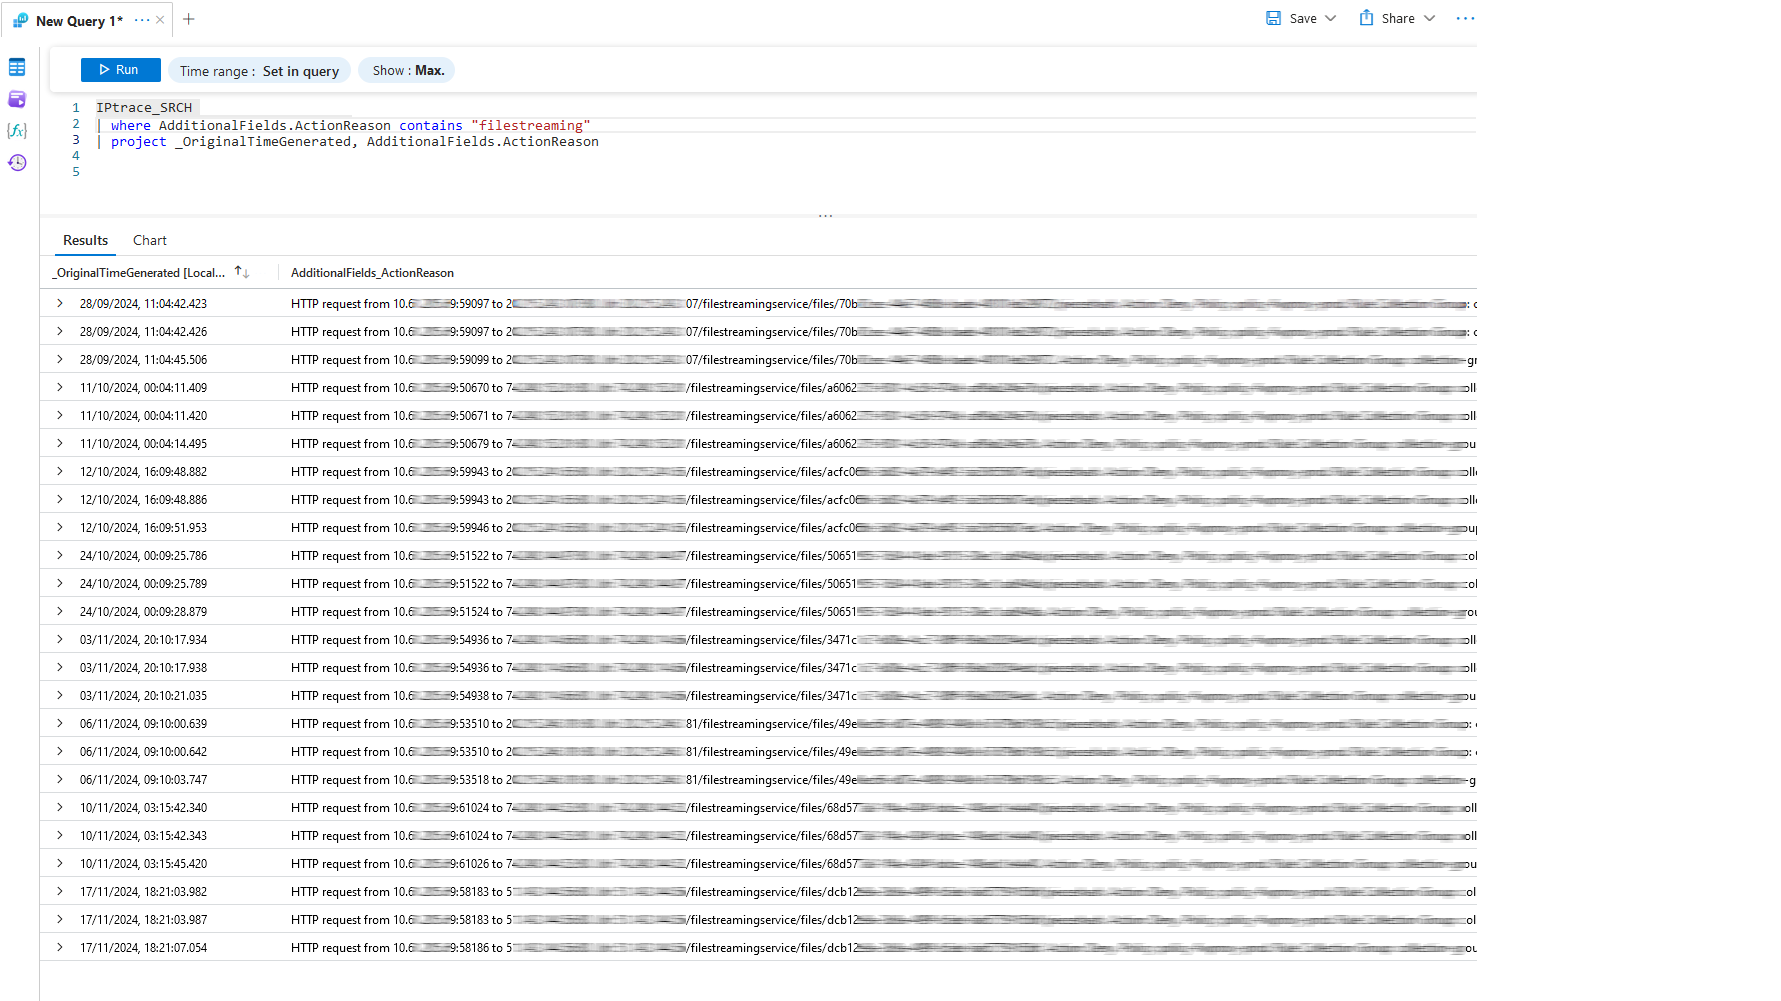Open the Show: Max. results limit

(x=407, y=70)
